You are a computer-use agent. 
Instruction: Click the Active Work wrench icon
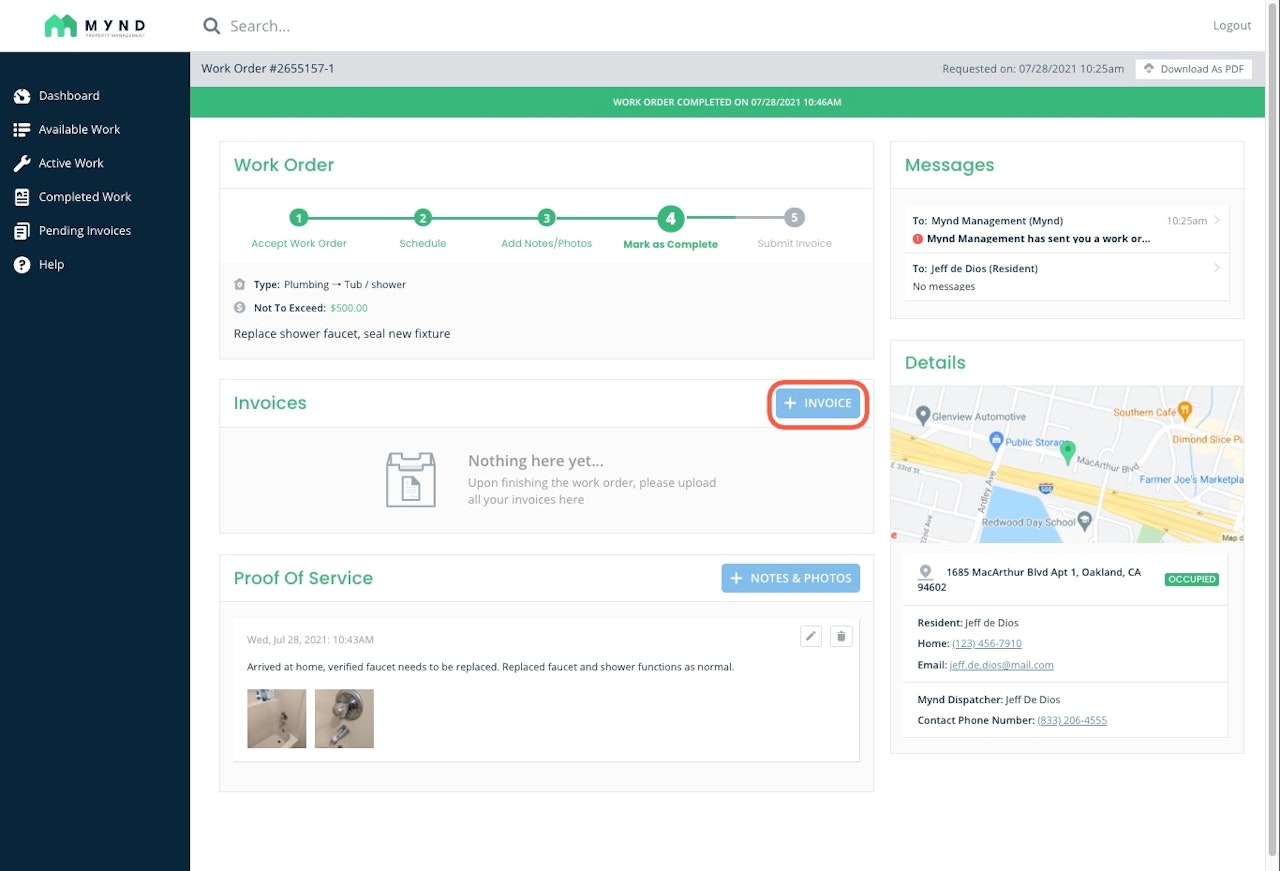pos(22,163)
